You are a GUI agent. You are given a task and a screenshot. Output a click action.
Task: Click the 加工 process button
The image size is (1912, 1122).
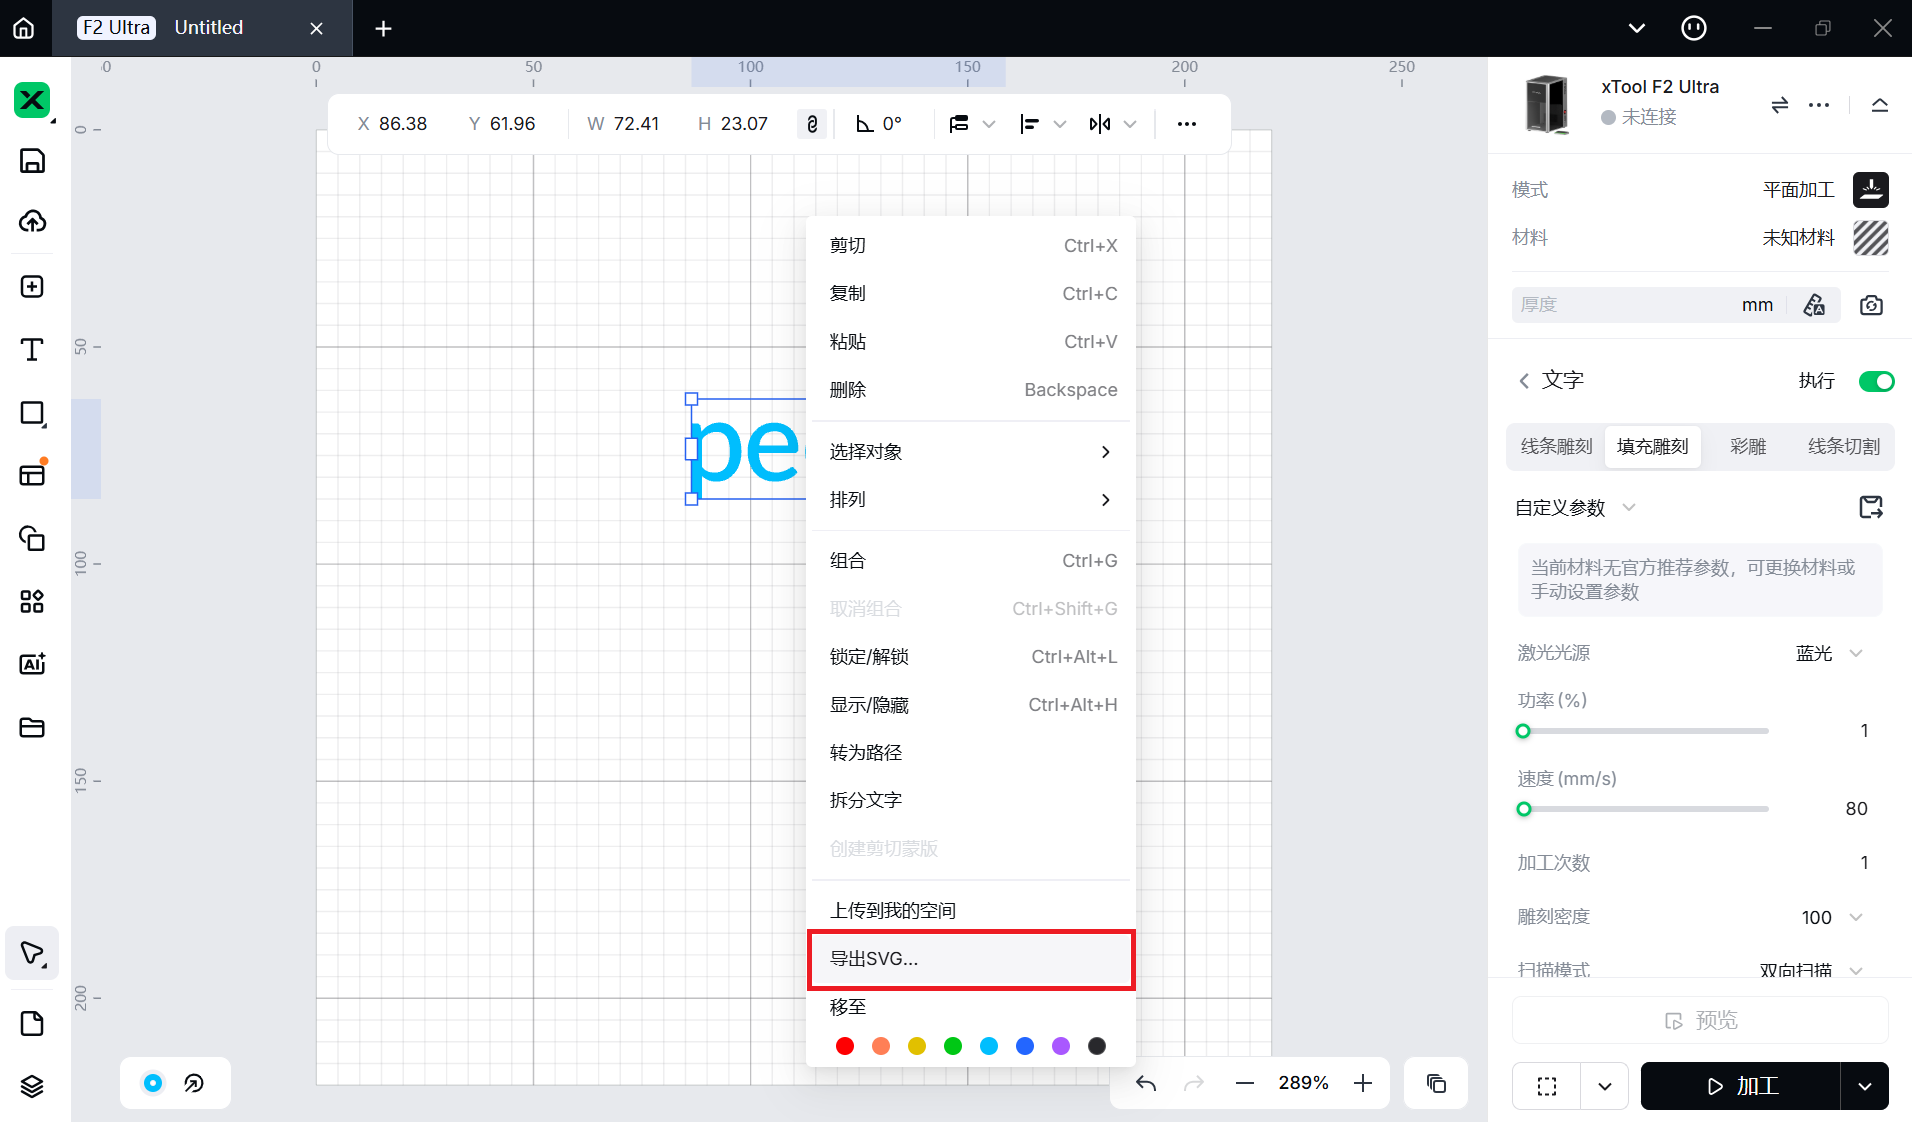click(x=1741, y=1086)
